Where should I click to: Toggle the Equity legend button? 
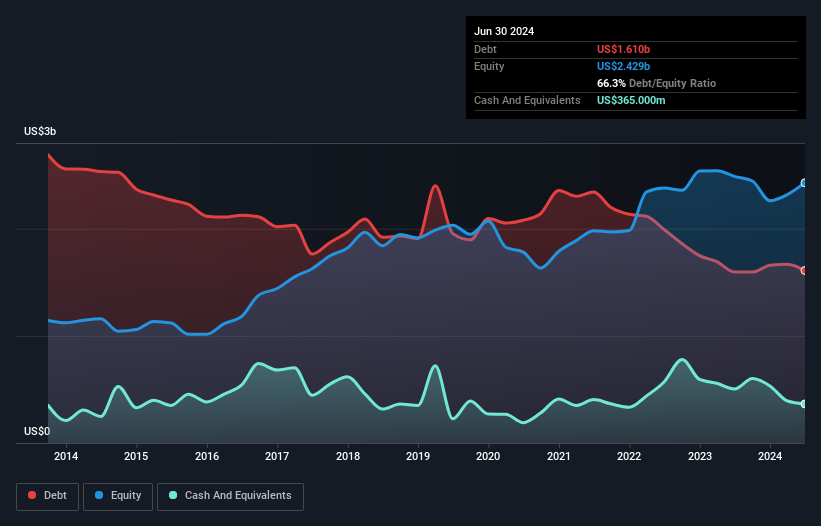tap(118, 496)
